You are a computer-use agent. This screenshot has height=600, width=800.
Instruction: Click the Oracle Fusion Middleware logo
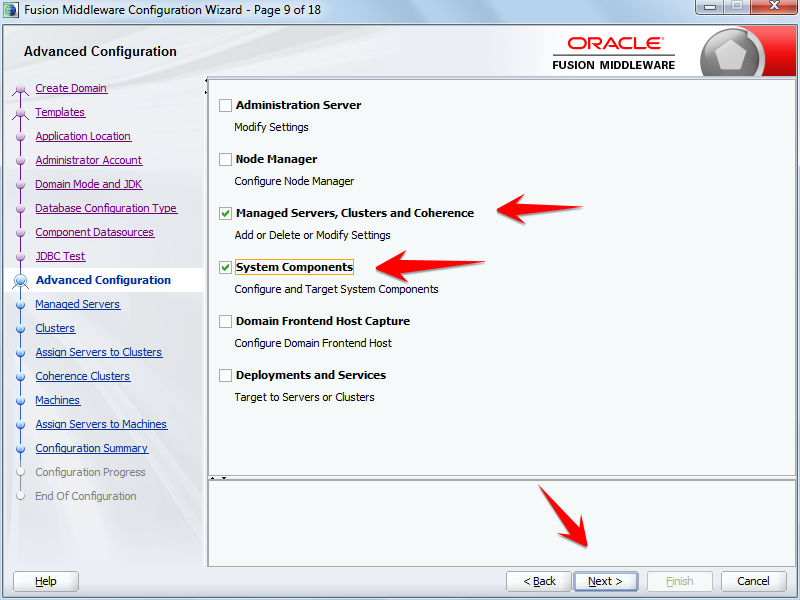pyautogui.click(x=613, y=50)
